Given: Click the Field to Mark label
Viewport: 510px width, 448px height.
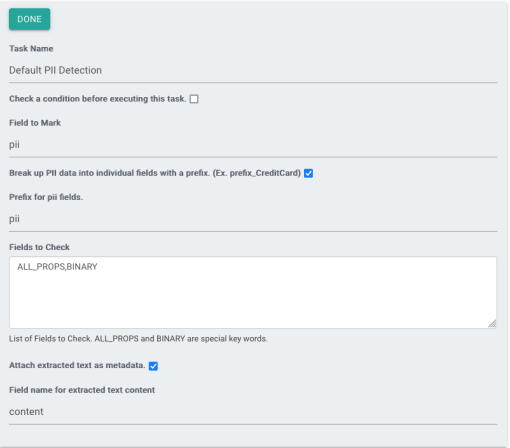Looking at the screenshot, I should click(35, 123).
